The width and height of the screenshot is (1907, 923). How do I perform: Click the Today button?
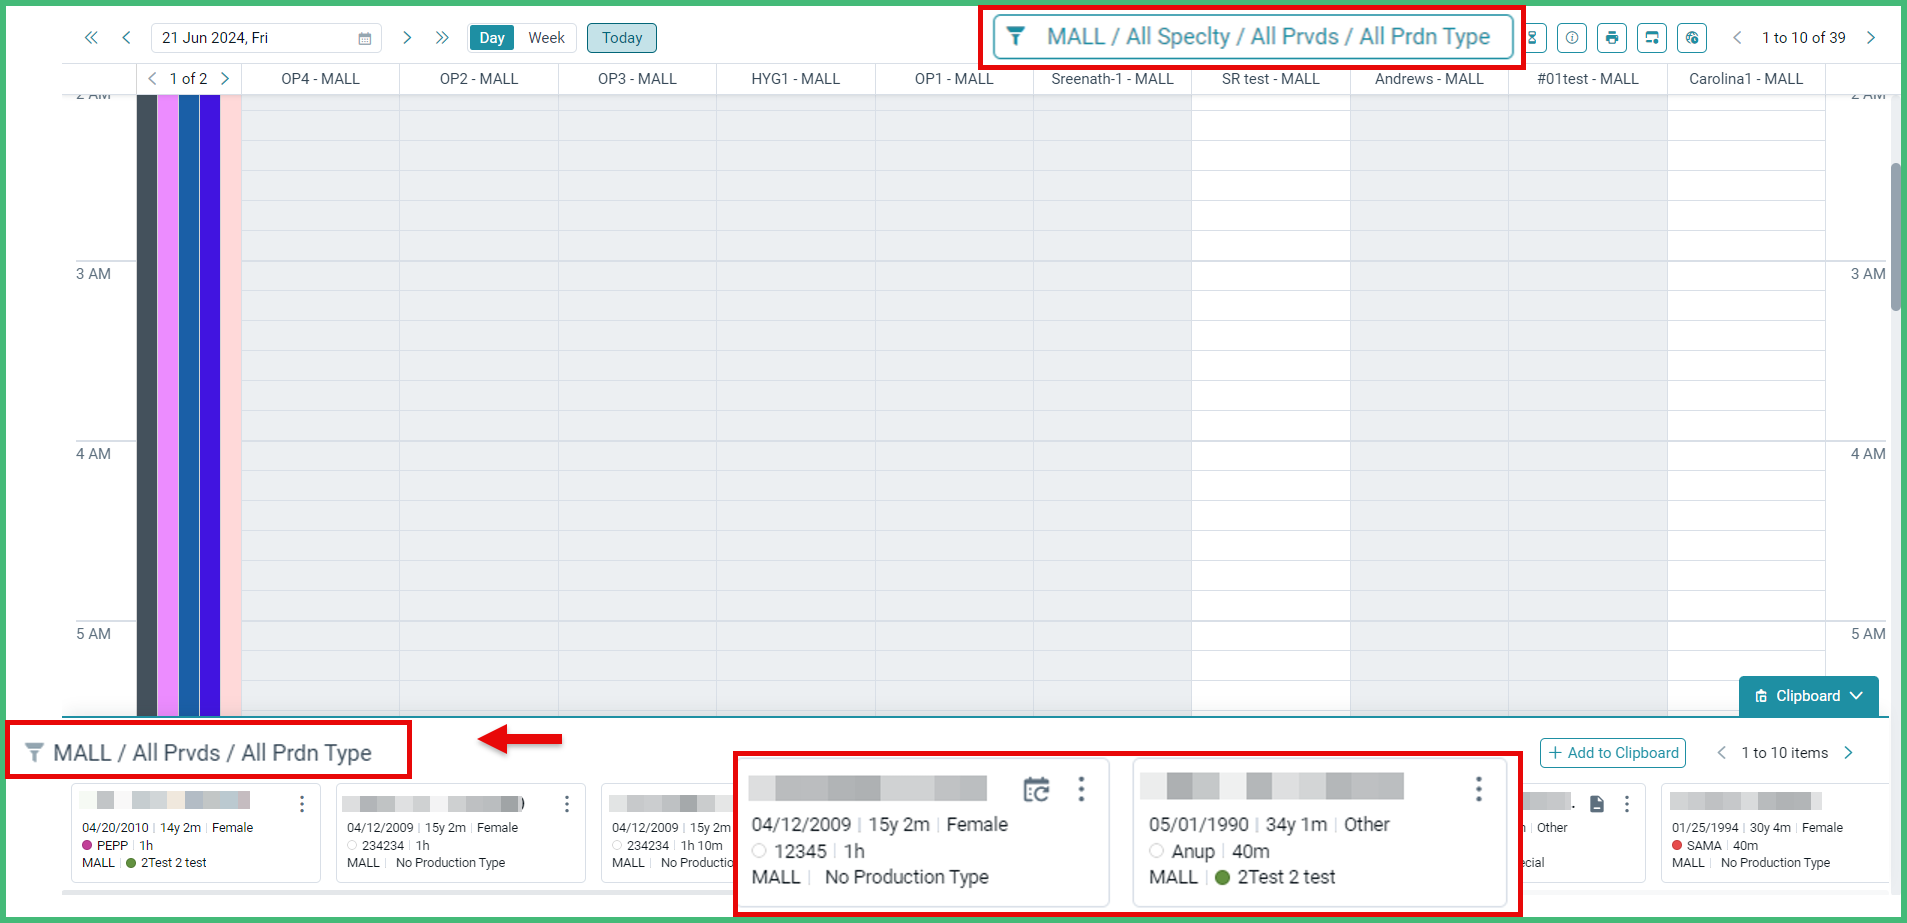pos(621,37)
